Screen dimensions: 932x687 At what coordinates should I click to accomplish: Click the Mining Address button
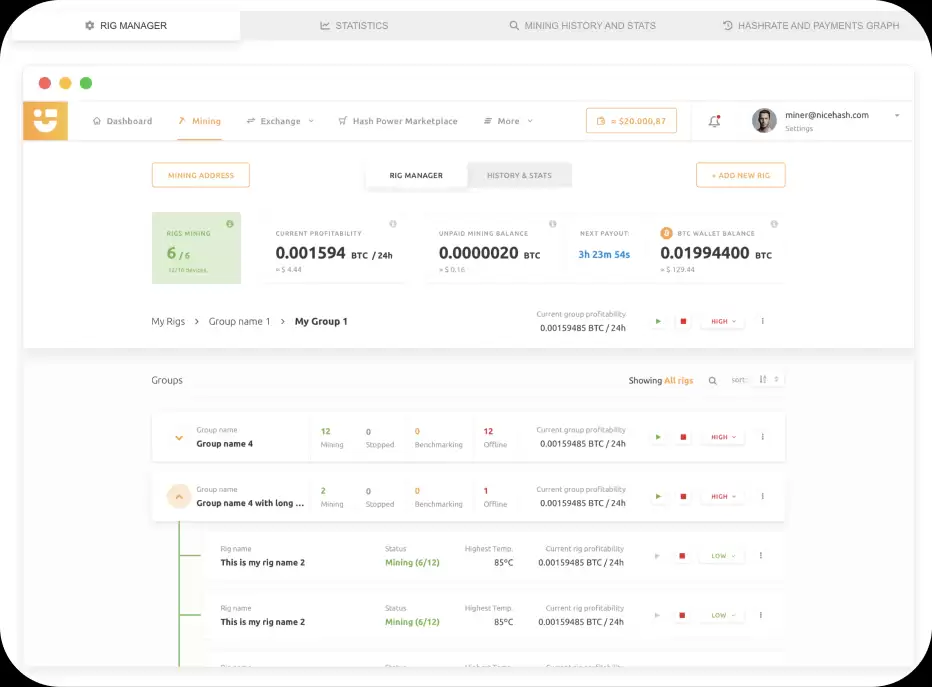pos(201,175)
